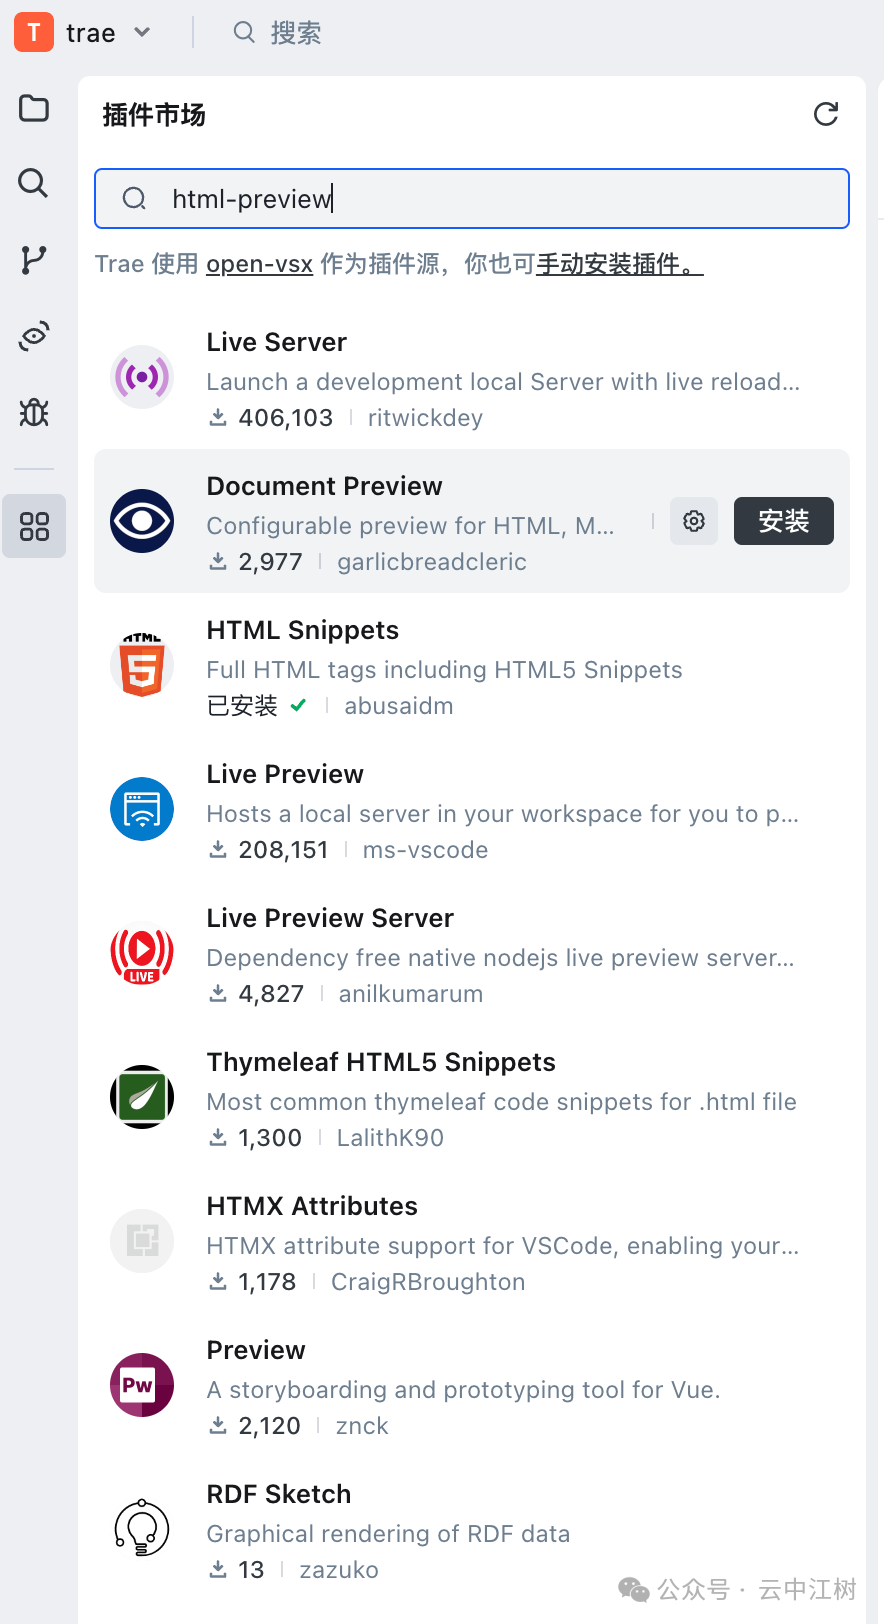Image resolution: width=884 pixels, height=1624 pixels.
Task: Click publisher name LalithK90
Action: click(390, 1138)
